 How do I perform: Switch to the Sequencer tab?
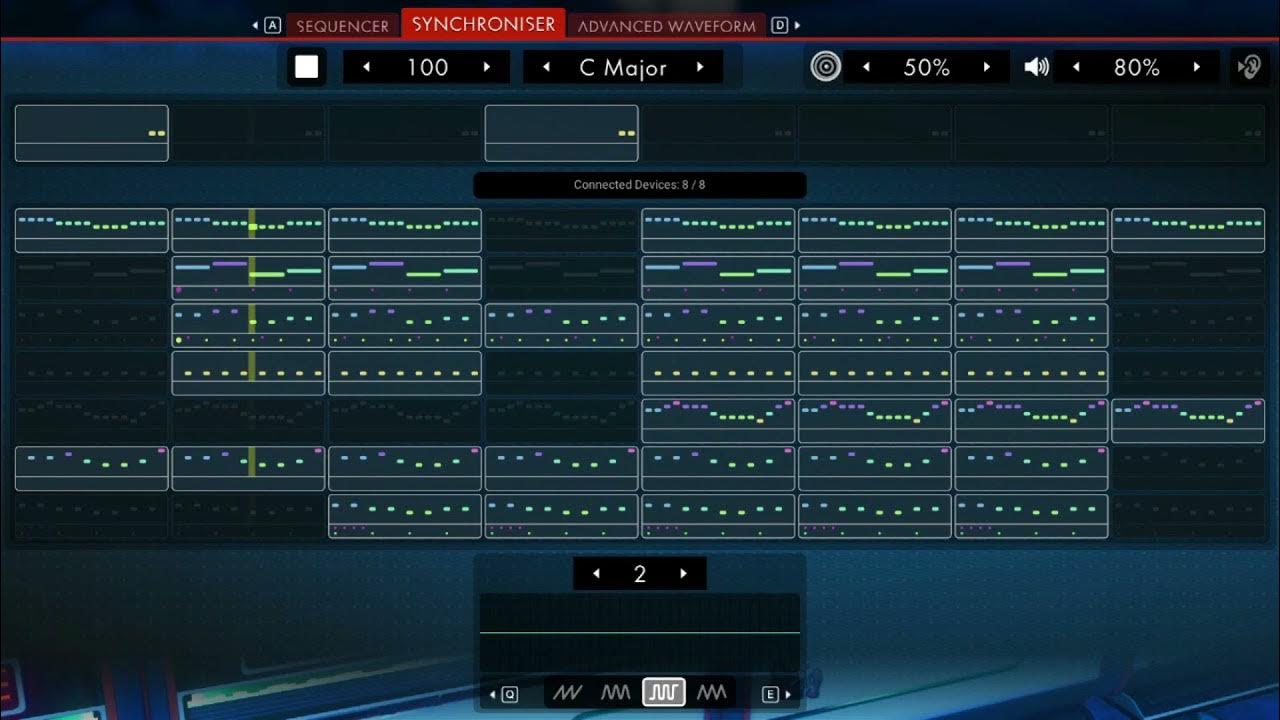click(x=342, y=26)
